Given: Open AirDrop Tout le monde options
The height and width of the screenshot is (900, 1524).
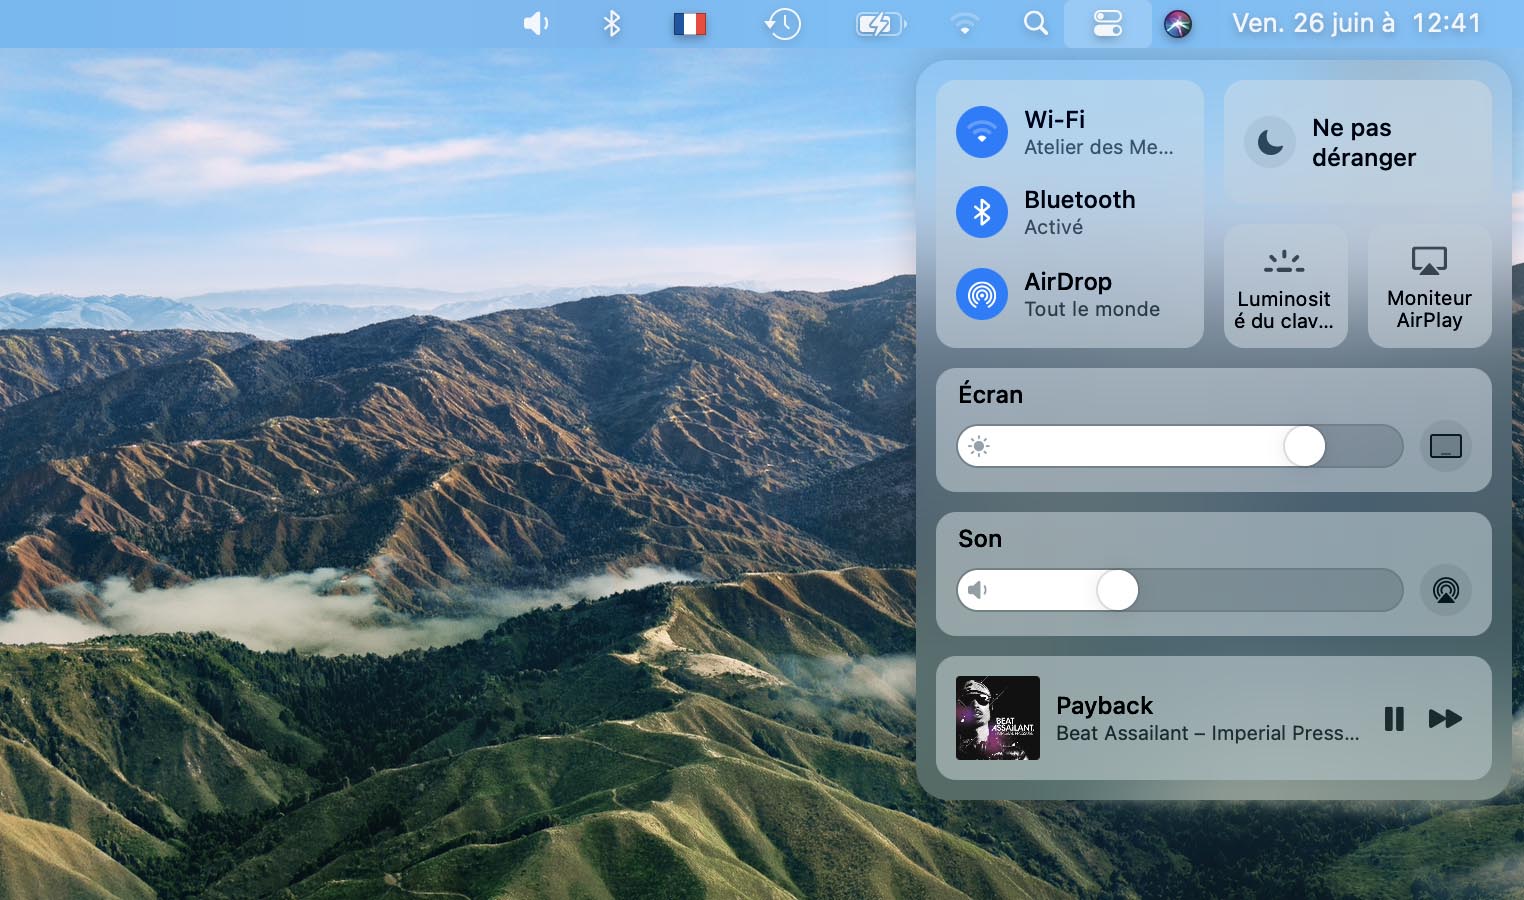Looking at the screenshot, I should [x=1092, y=294].
